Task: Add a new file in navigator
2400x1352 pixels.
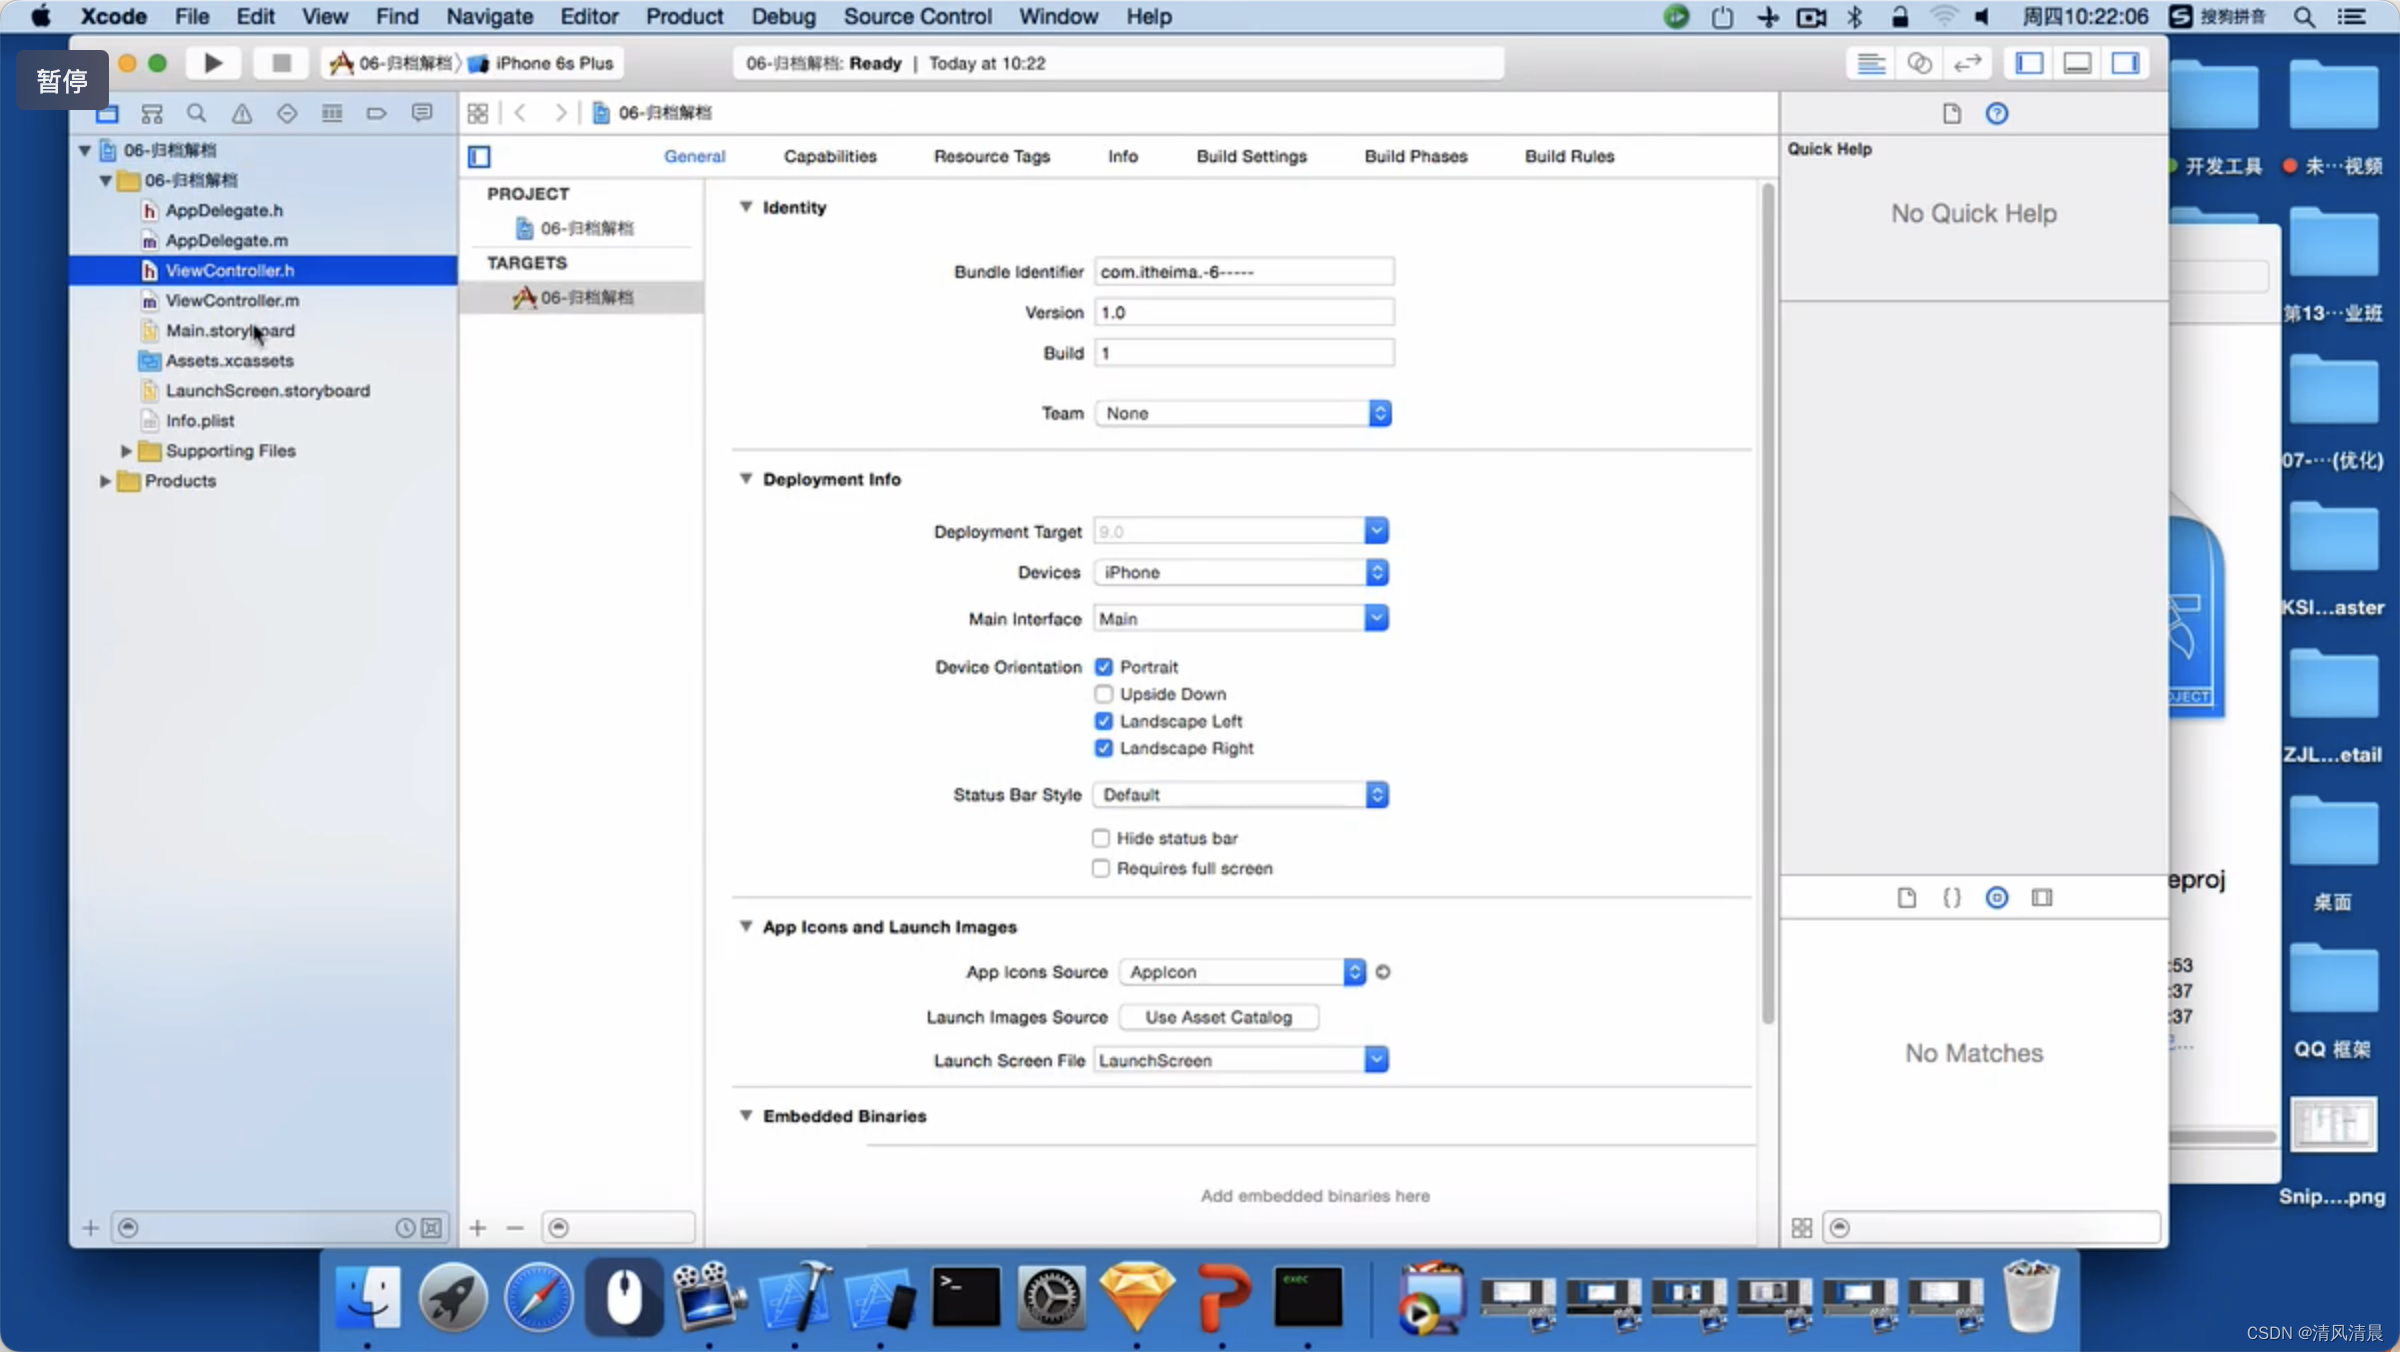Action: (90, 1227)
